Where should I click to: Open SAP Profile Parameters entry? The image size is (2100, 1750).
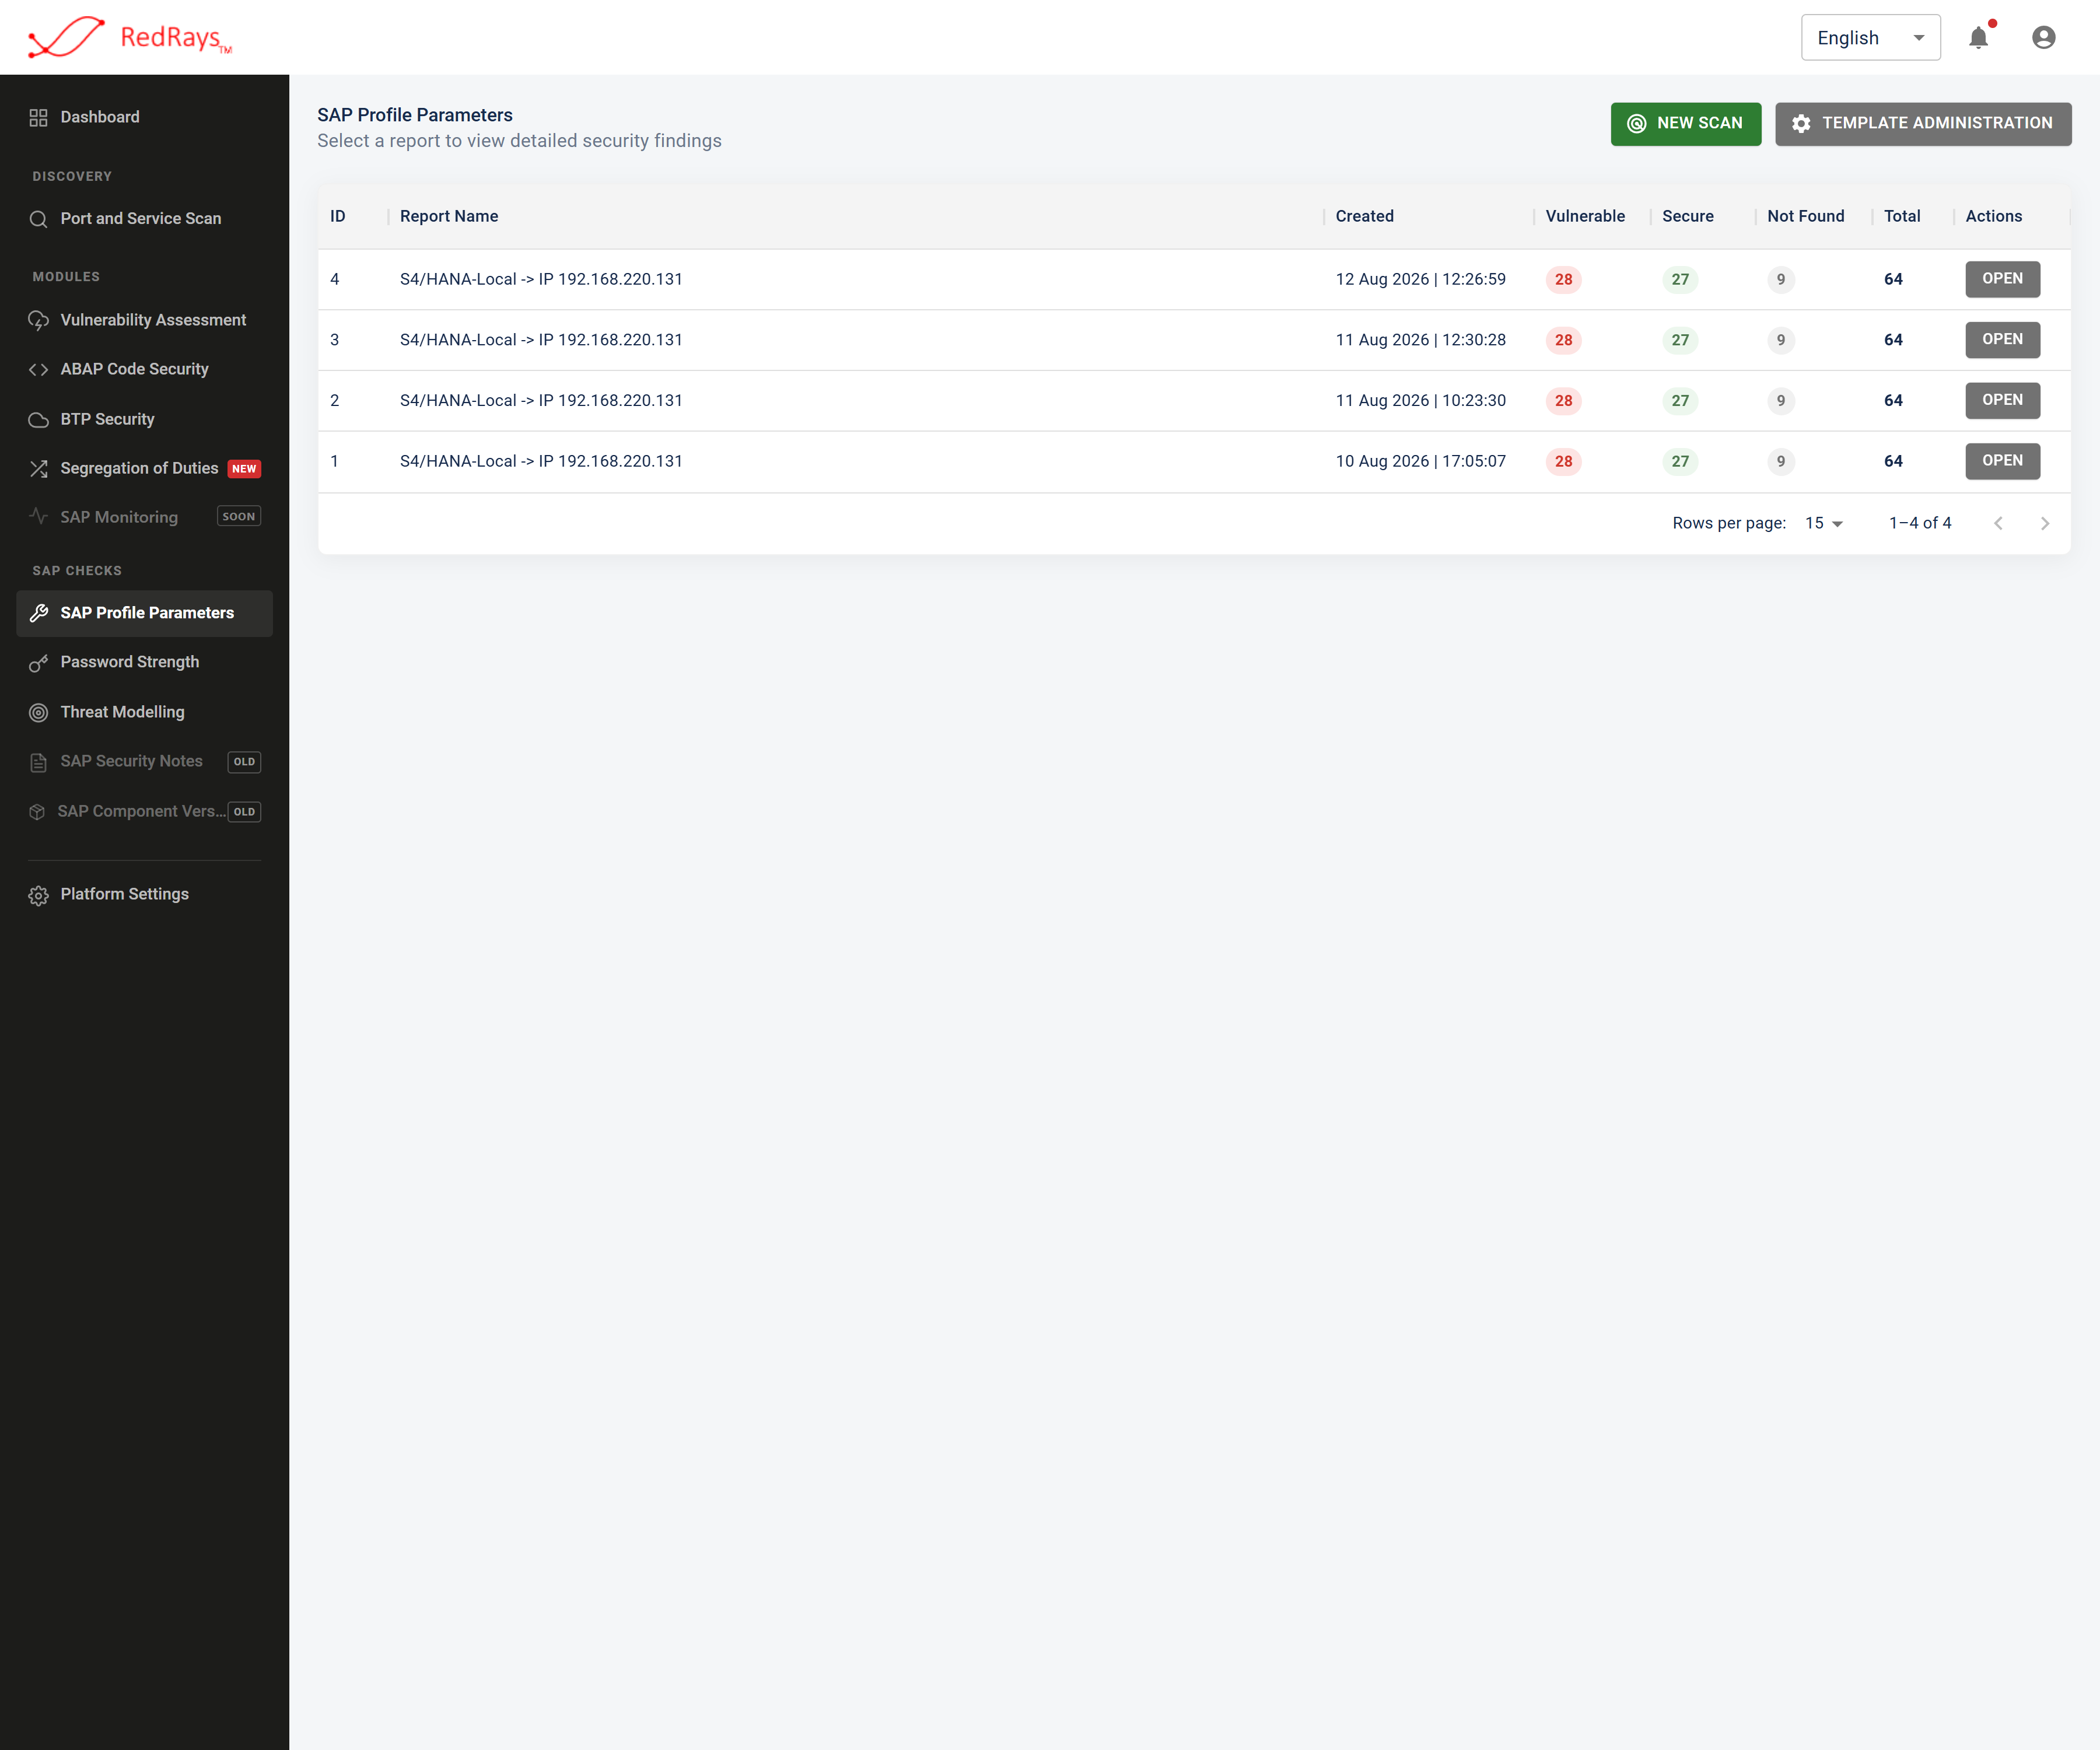click(144, 613)
